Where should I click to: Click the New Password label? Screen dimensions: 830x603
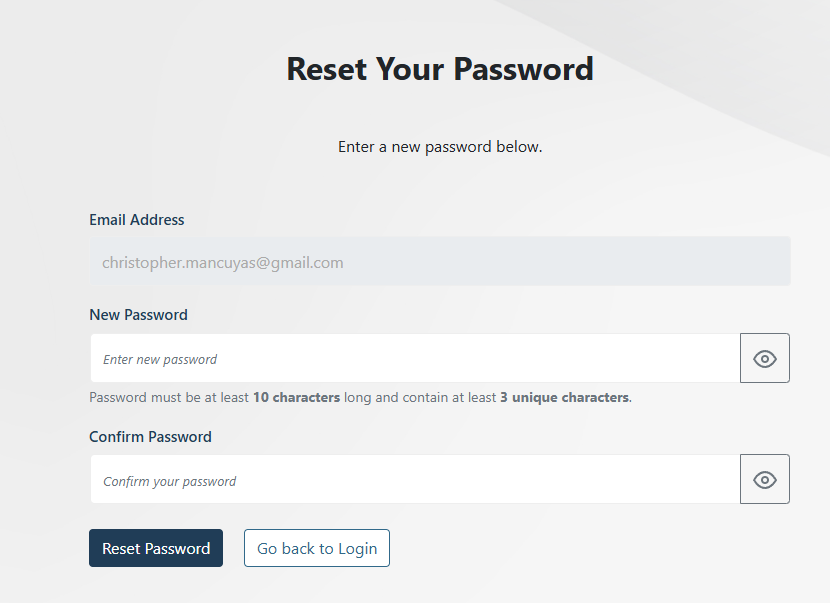pyautogui.click(x=138, y=314)
